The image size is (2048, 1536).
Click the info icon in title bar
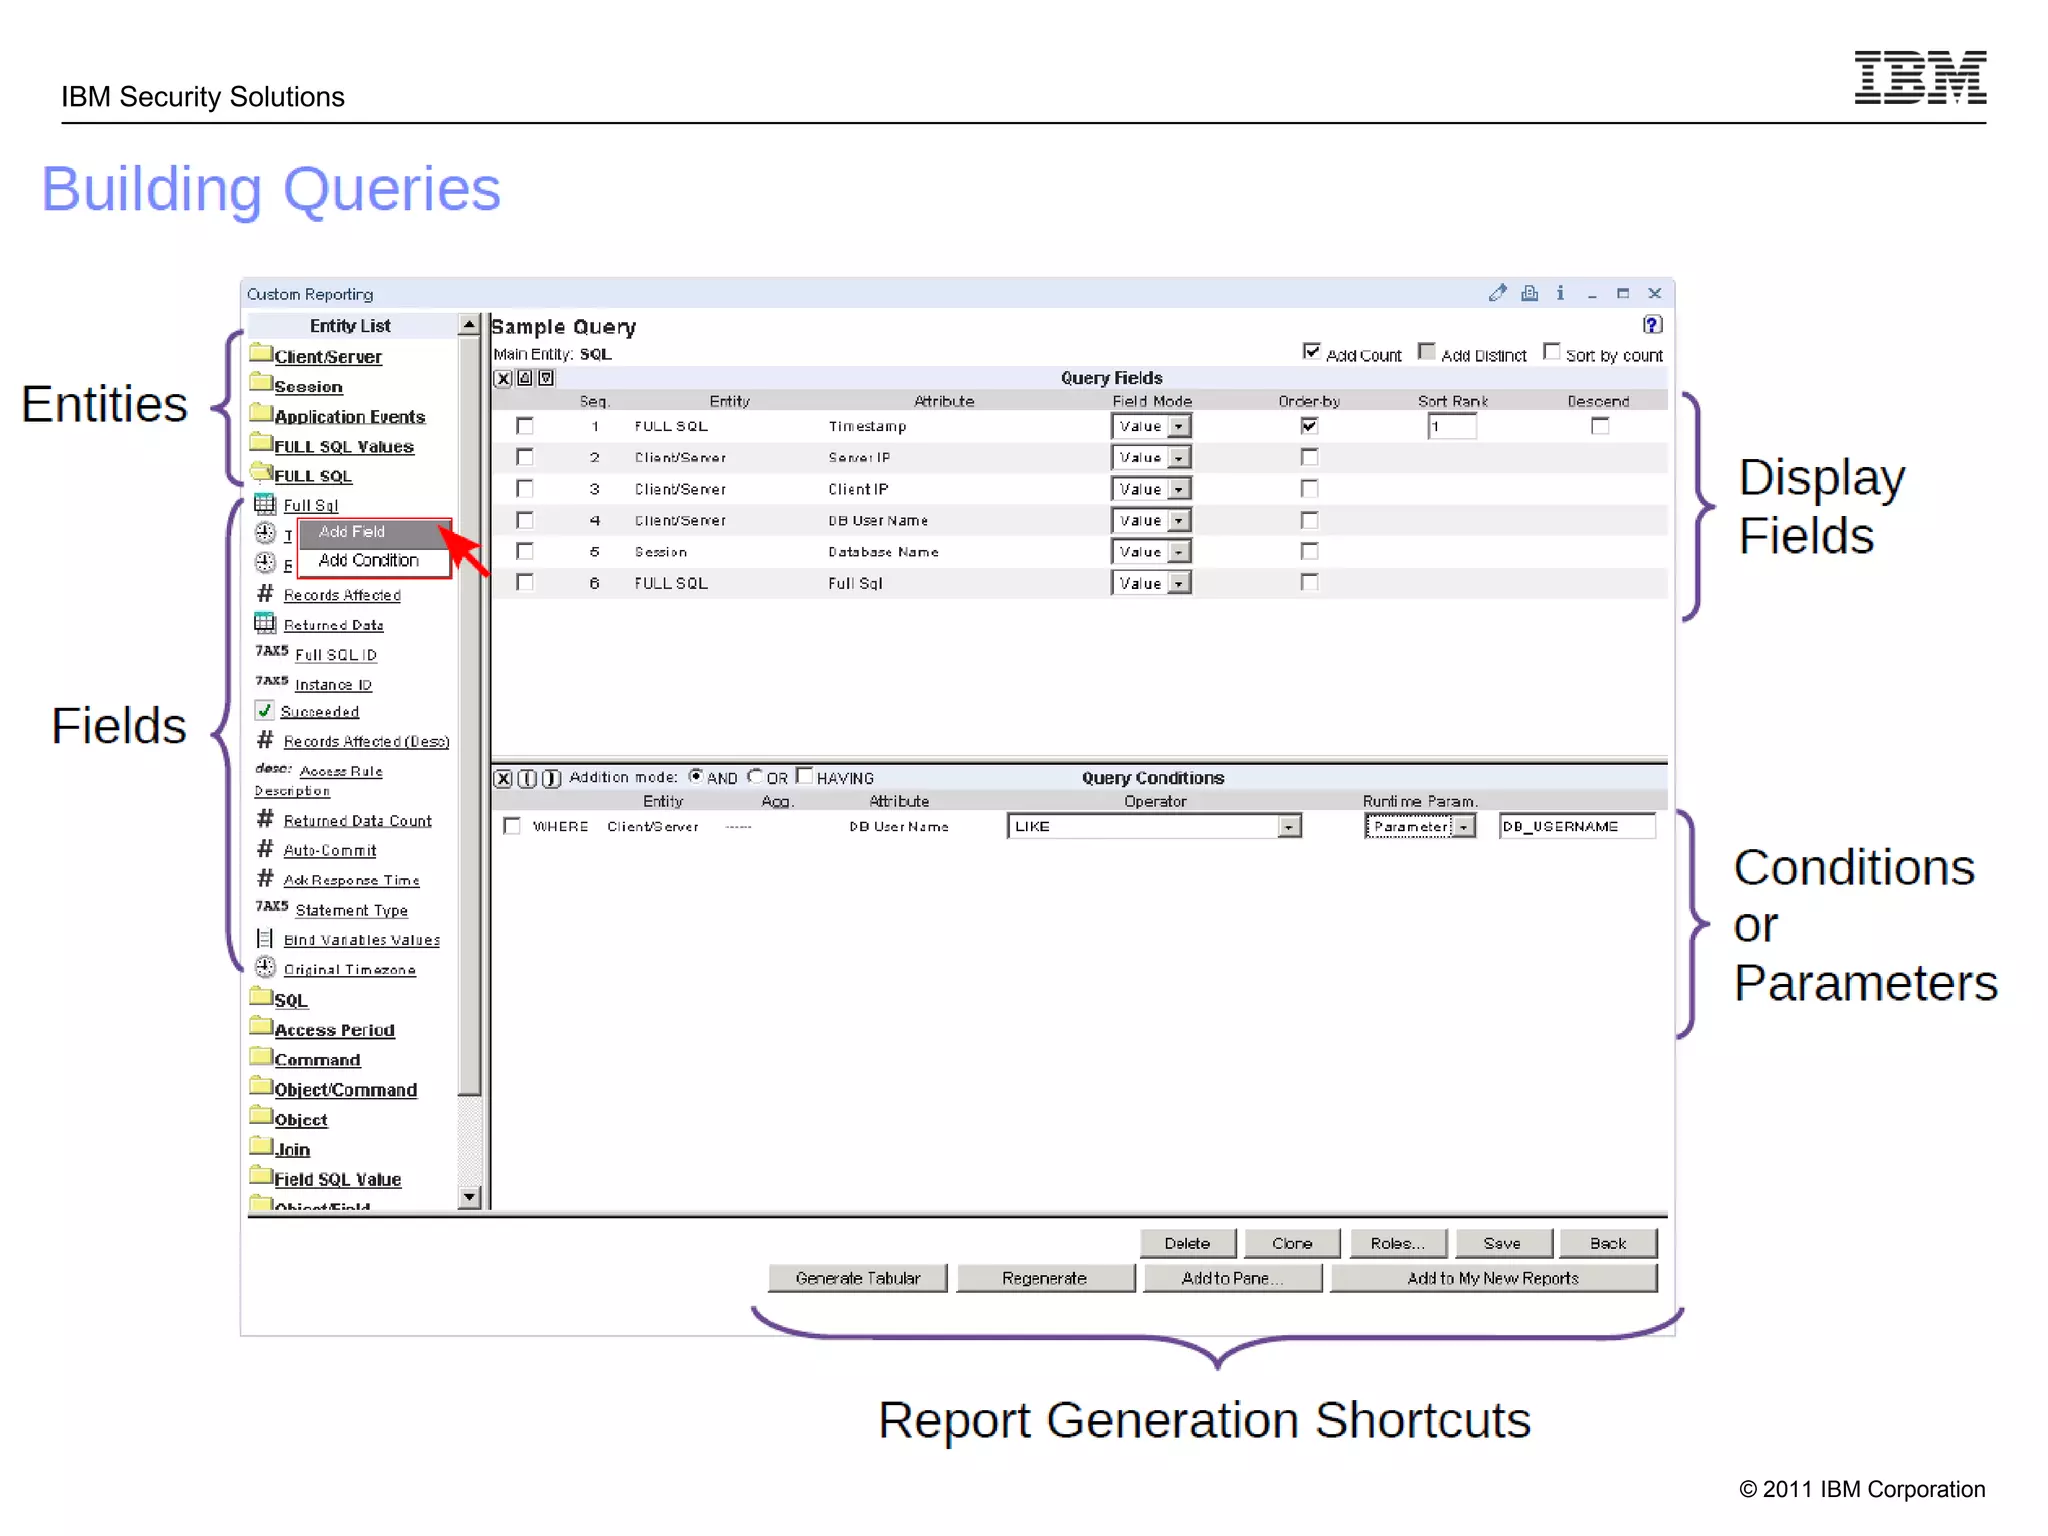(1560, 293)
